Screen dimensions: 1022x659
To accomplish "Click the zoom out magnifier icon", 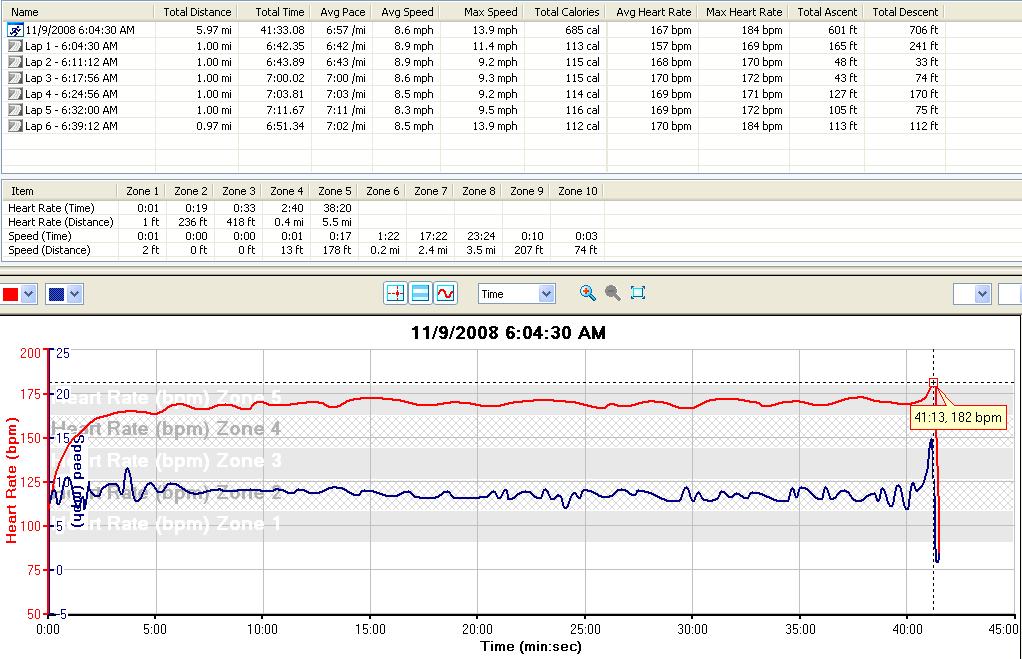I will pyautogui.click(x=613, y=293).
